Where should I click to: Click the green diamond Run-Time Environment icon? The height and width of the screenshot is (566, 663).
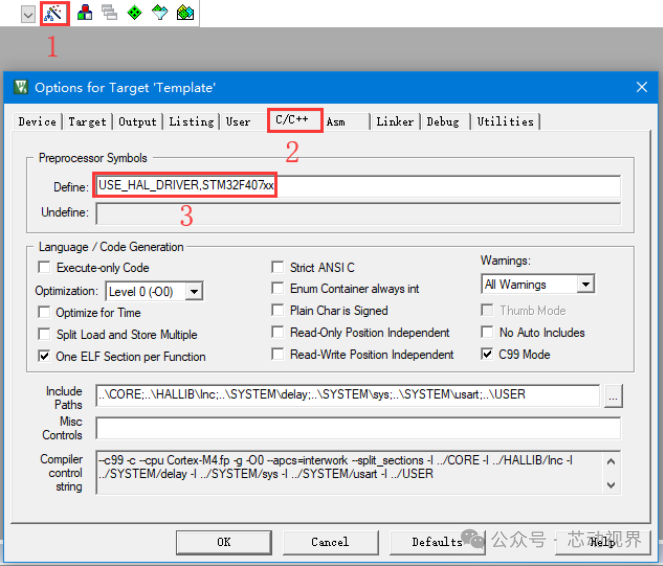[x=134, y=13]
